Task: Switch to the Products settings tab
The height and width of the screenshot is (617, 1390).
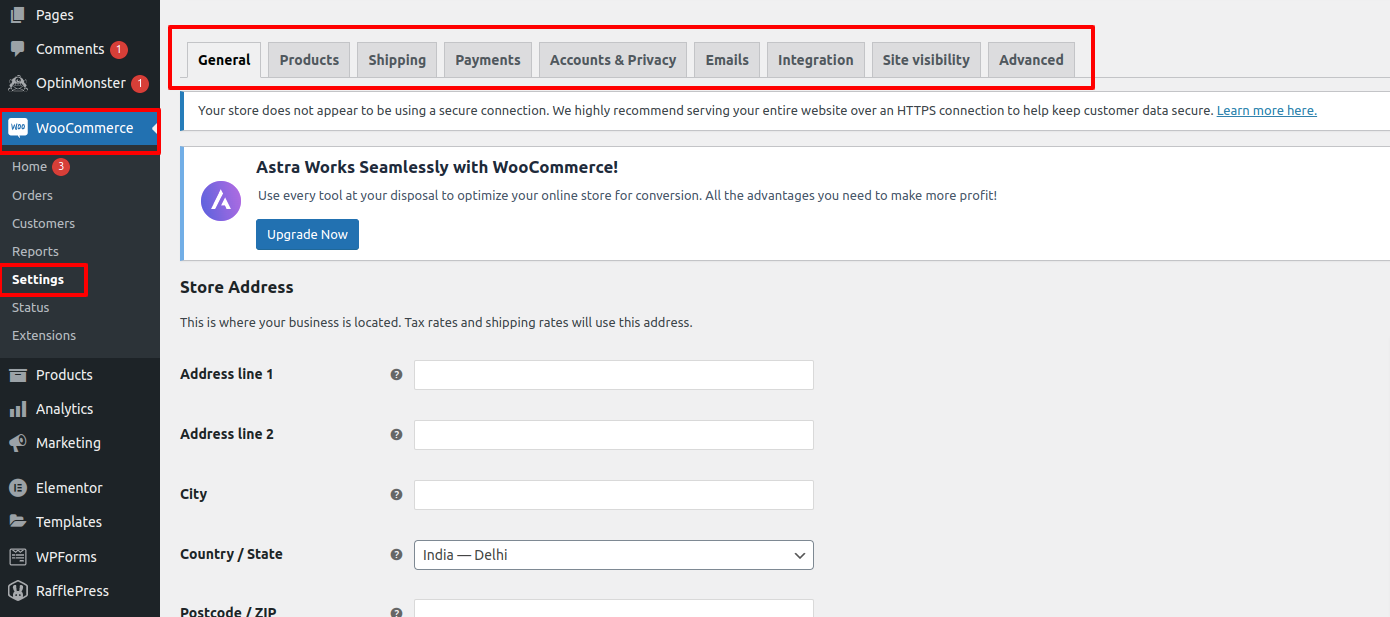Action: tap(309, 60)
